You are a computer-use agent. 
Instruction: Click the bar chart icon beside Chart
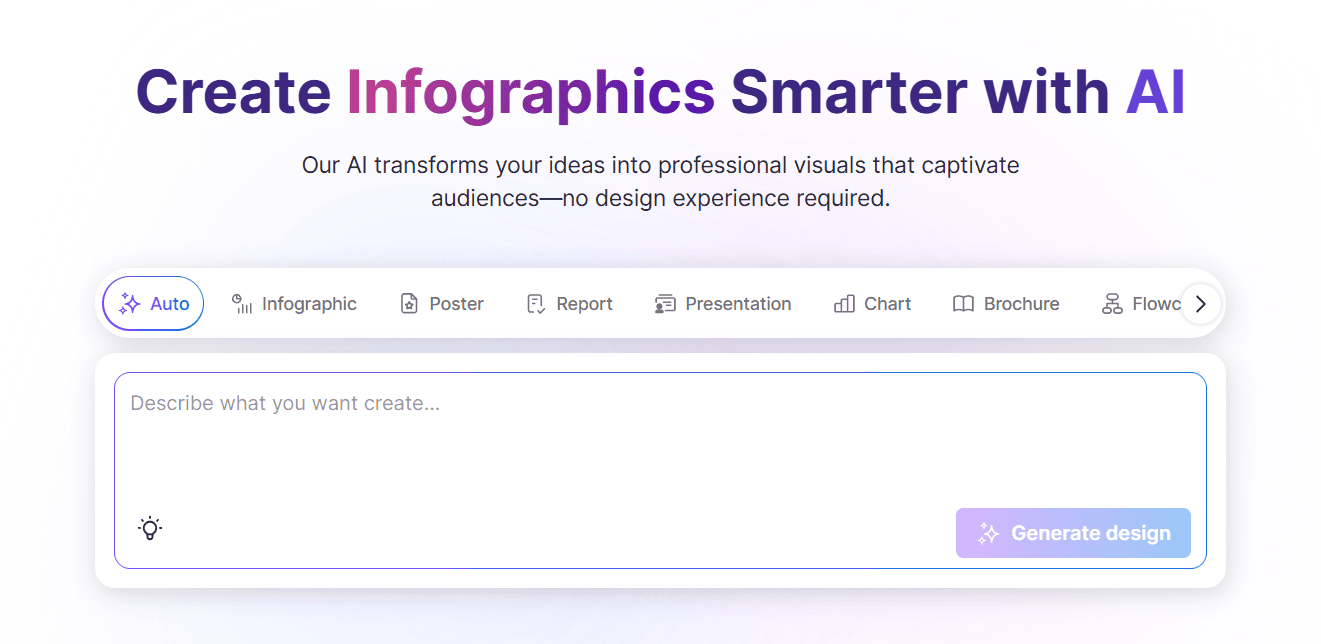[x=844, y=304]
